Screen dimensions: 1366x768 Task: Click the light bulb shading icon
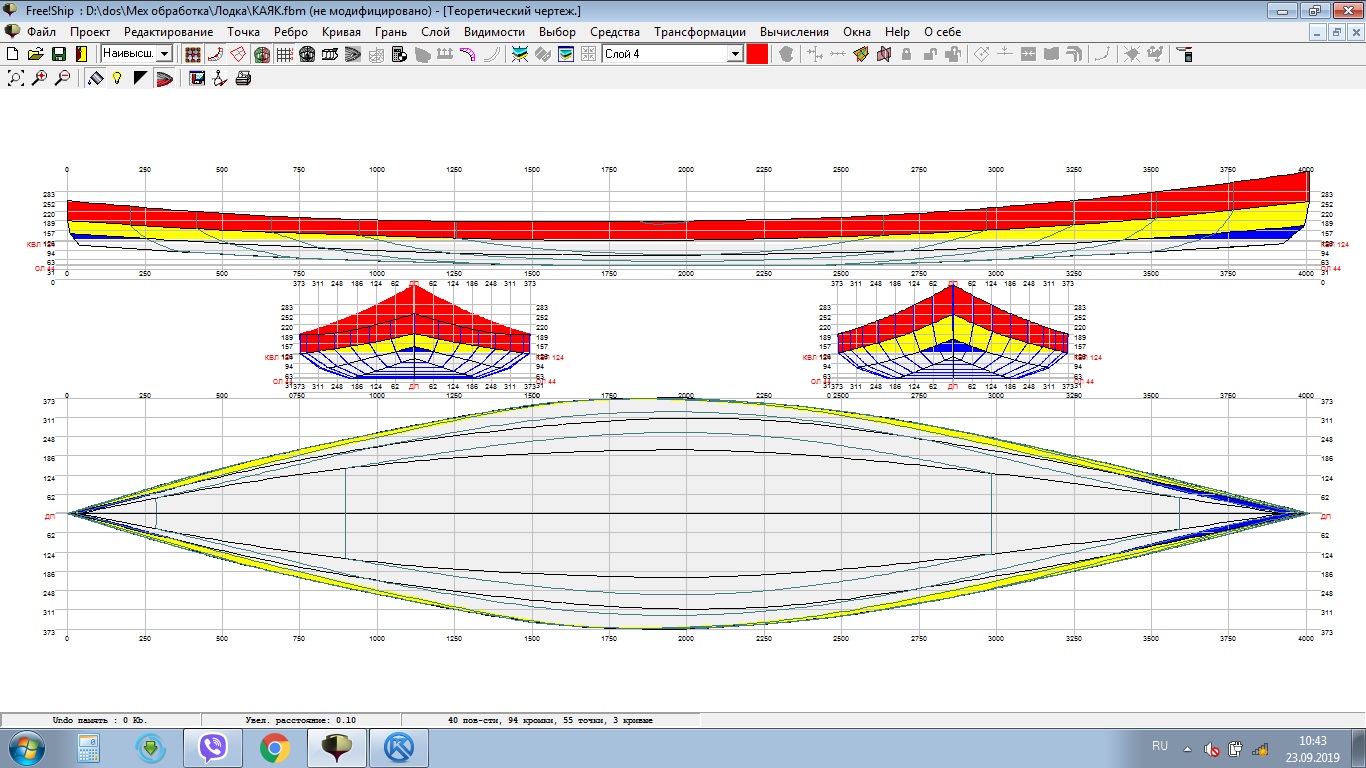[x=117, y=78]
